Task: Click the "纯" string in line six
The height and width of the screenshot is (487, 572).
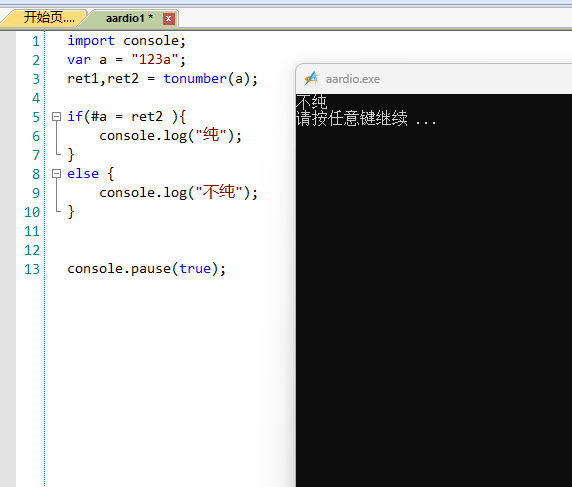Action: (x=211, y=135)
